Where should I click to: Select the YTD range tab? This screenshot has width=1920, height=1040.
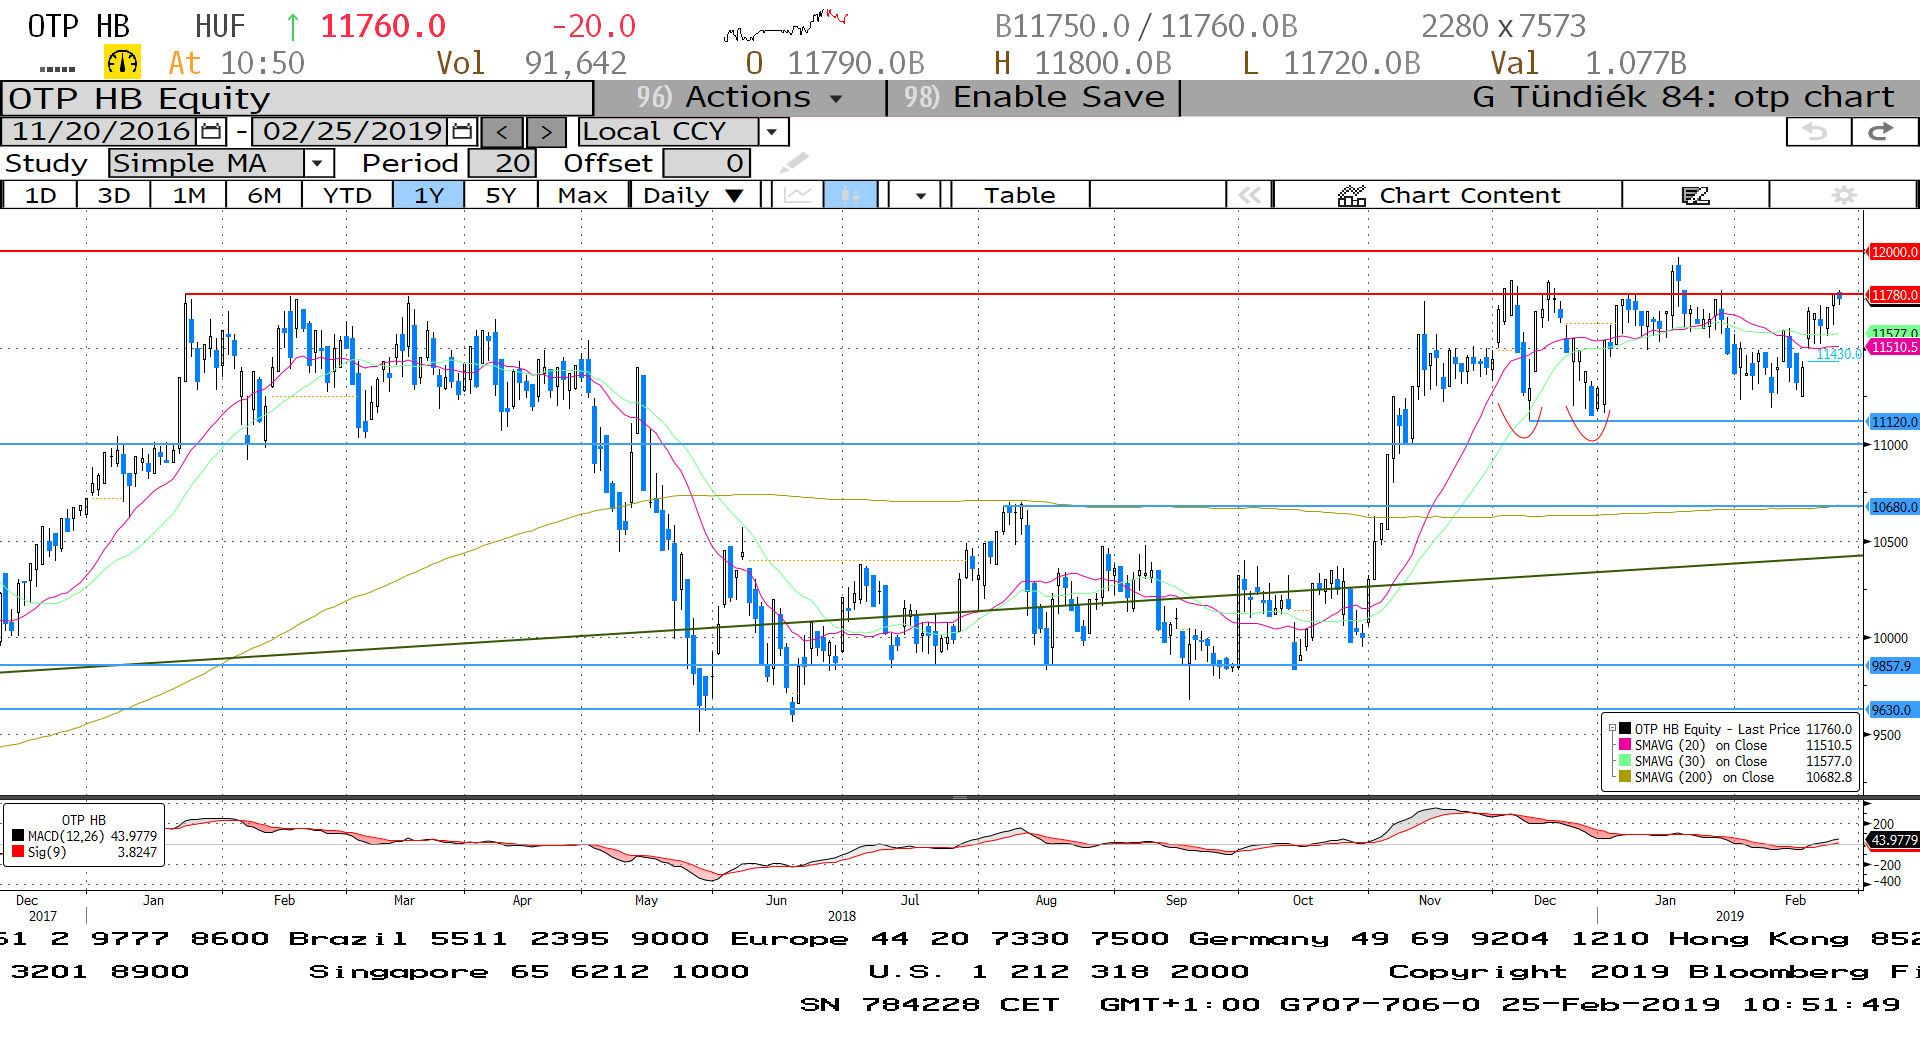pos(347,195)
